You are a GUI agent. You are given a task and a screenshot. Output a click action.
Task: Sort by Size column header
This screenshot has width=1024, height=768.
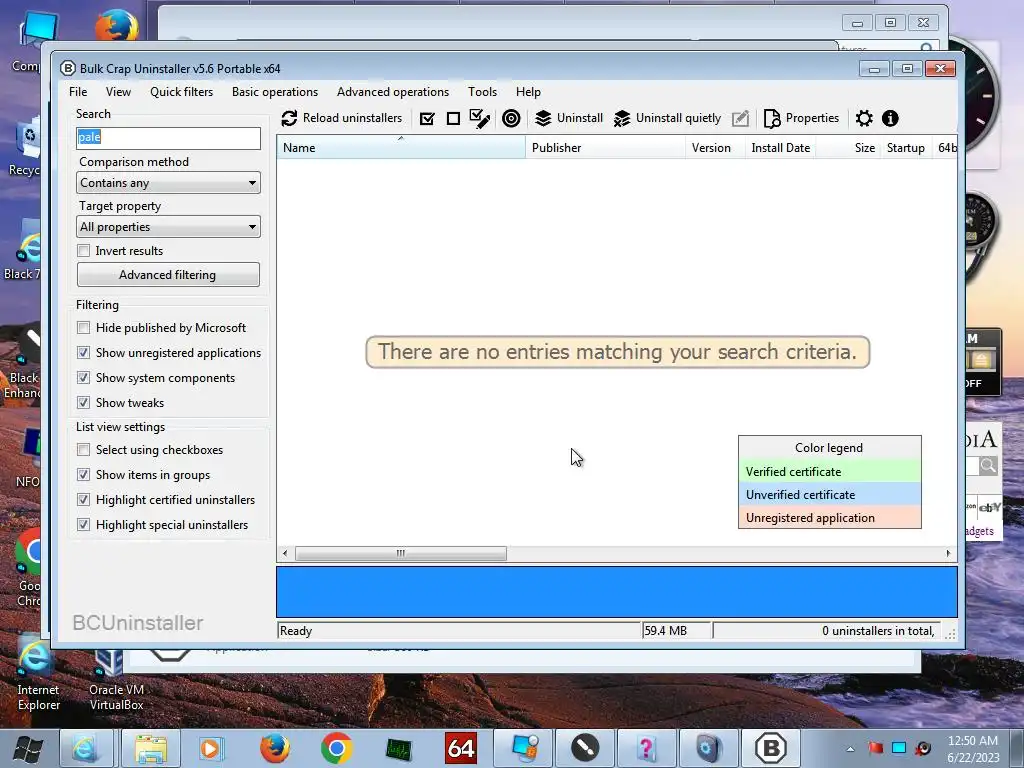848,148
